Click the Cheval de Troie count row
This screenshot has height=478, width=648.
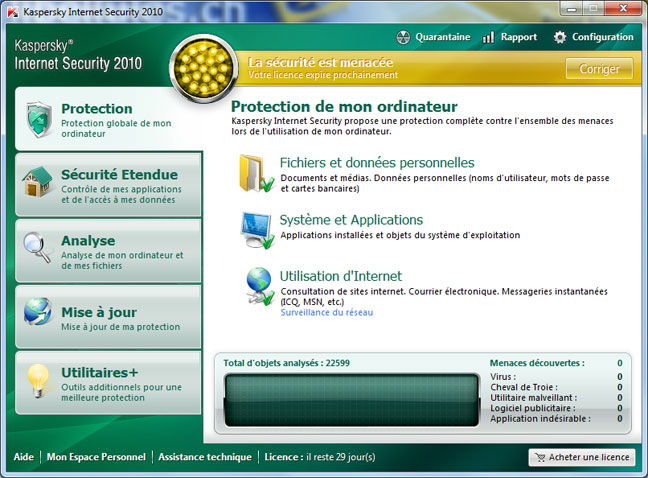click(556, 387)
